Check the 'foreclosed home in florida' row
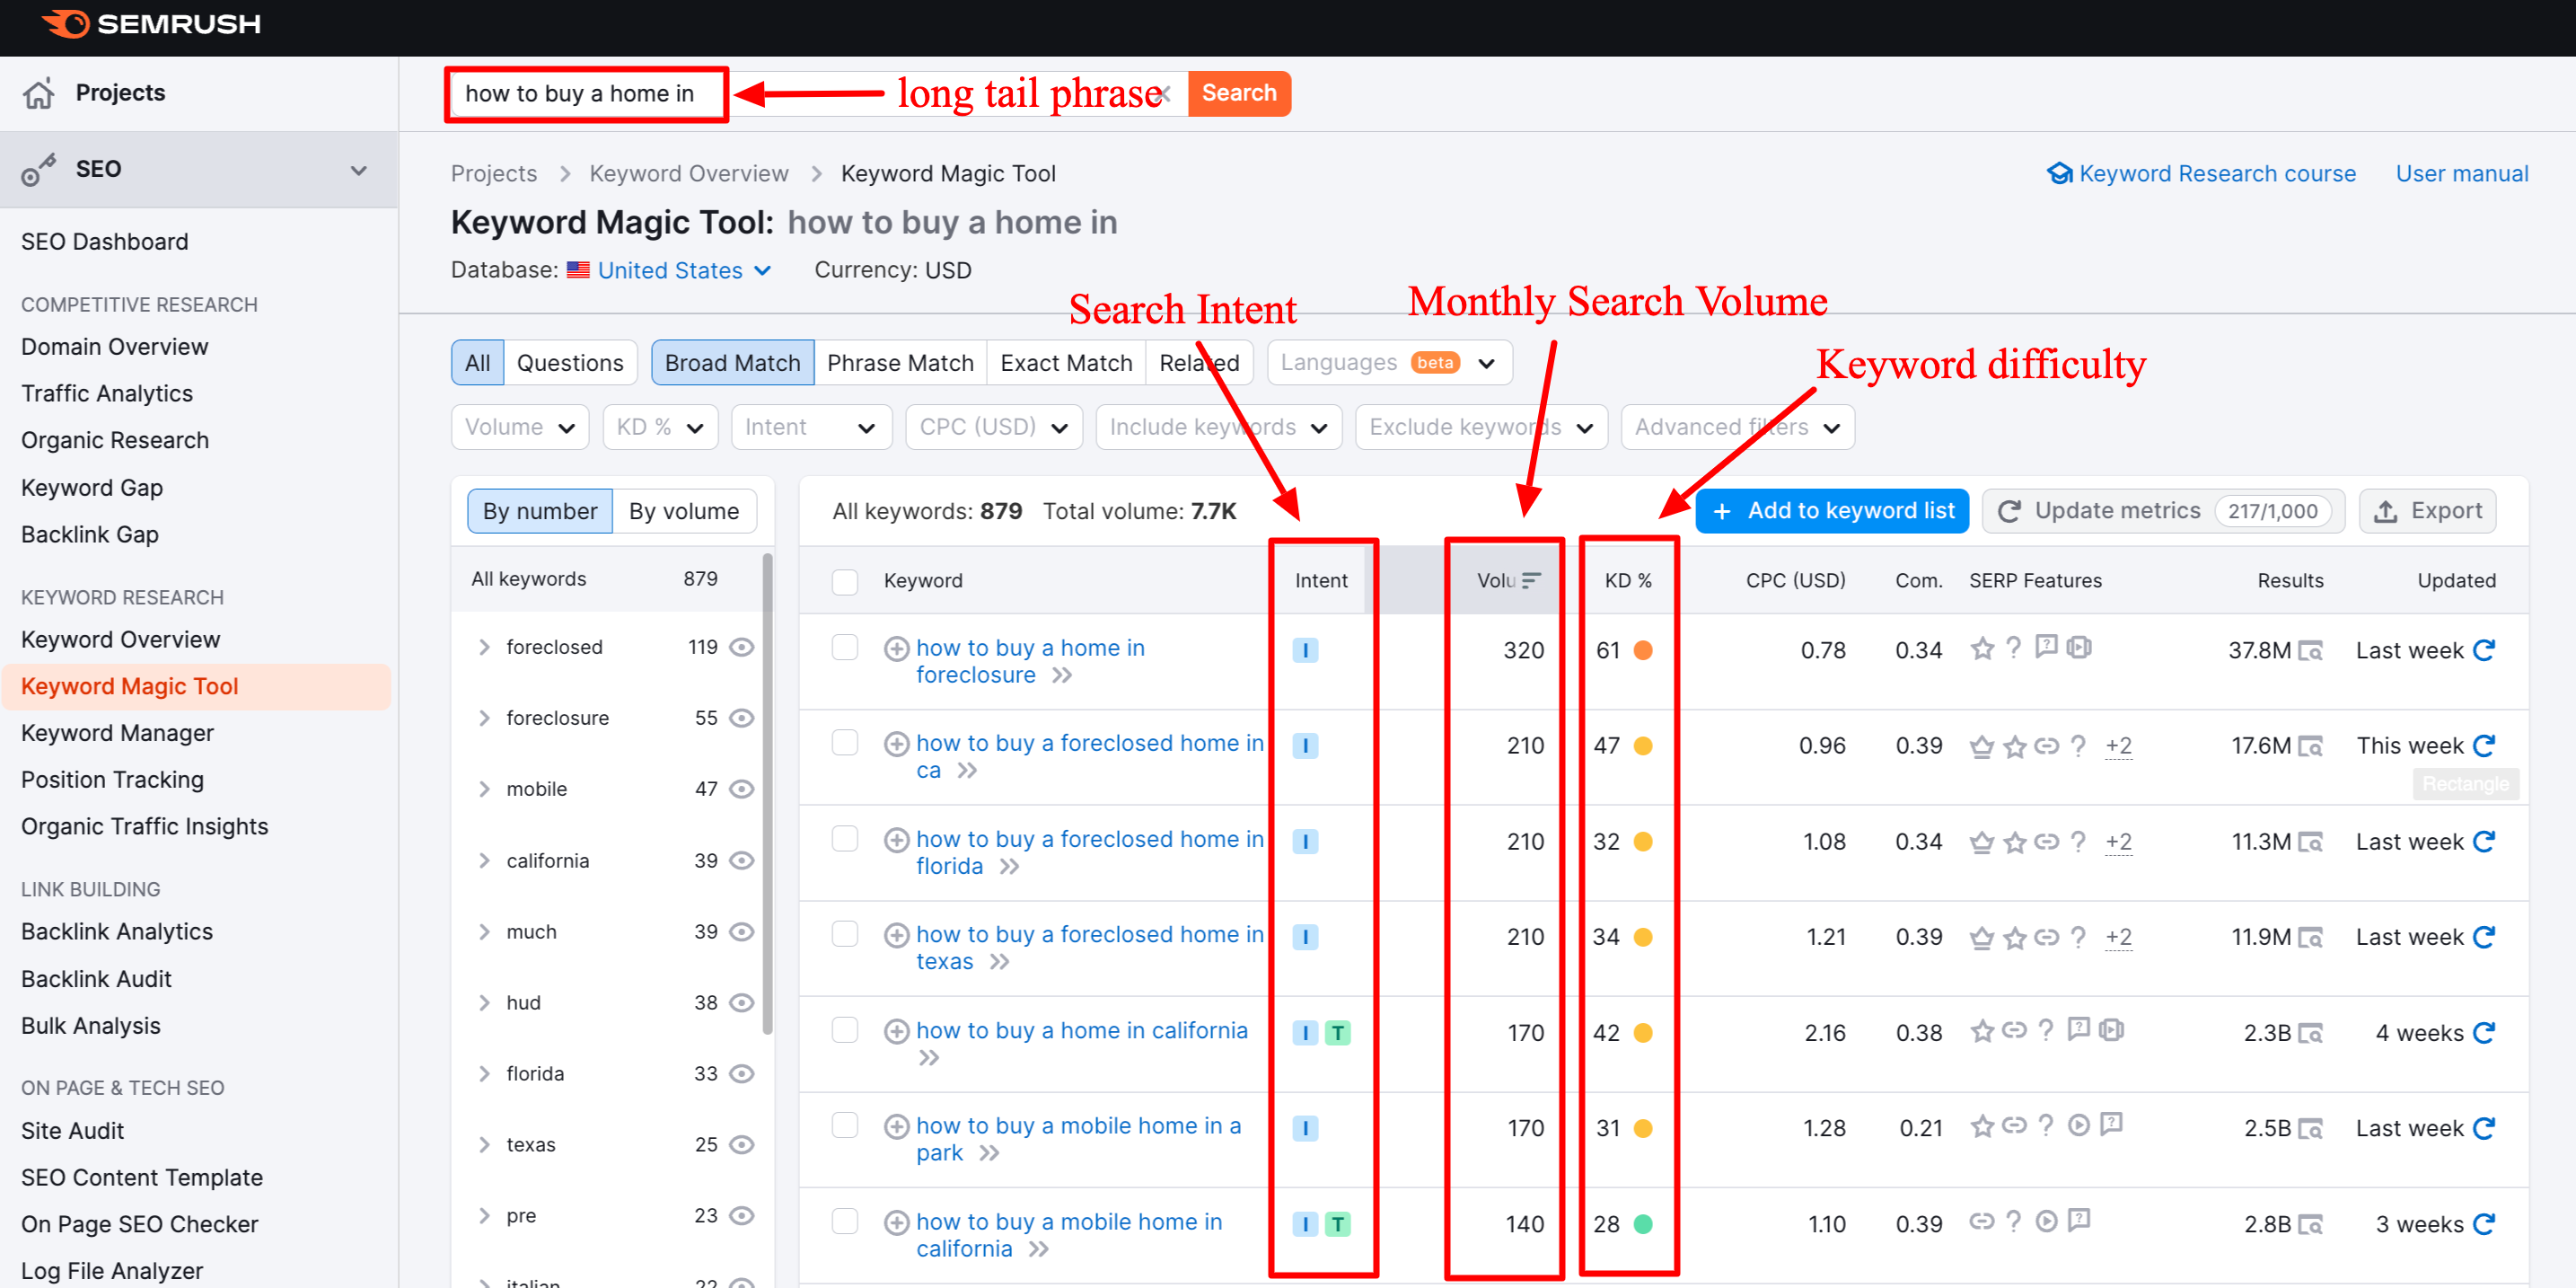2576x1288 pixels. [845, 839]
